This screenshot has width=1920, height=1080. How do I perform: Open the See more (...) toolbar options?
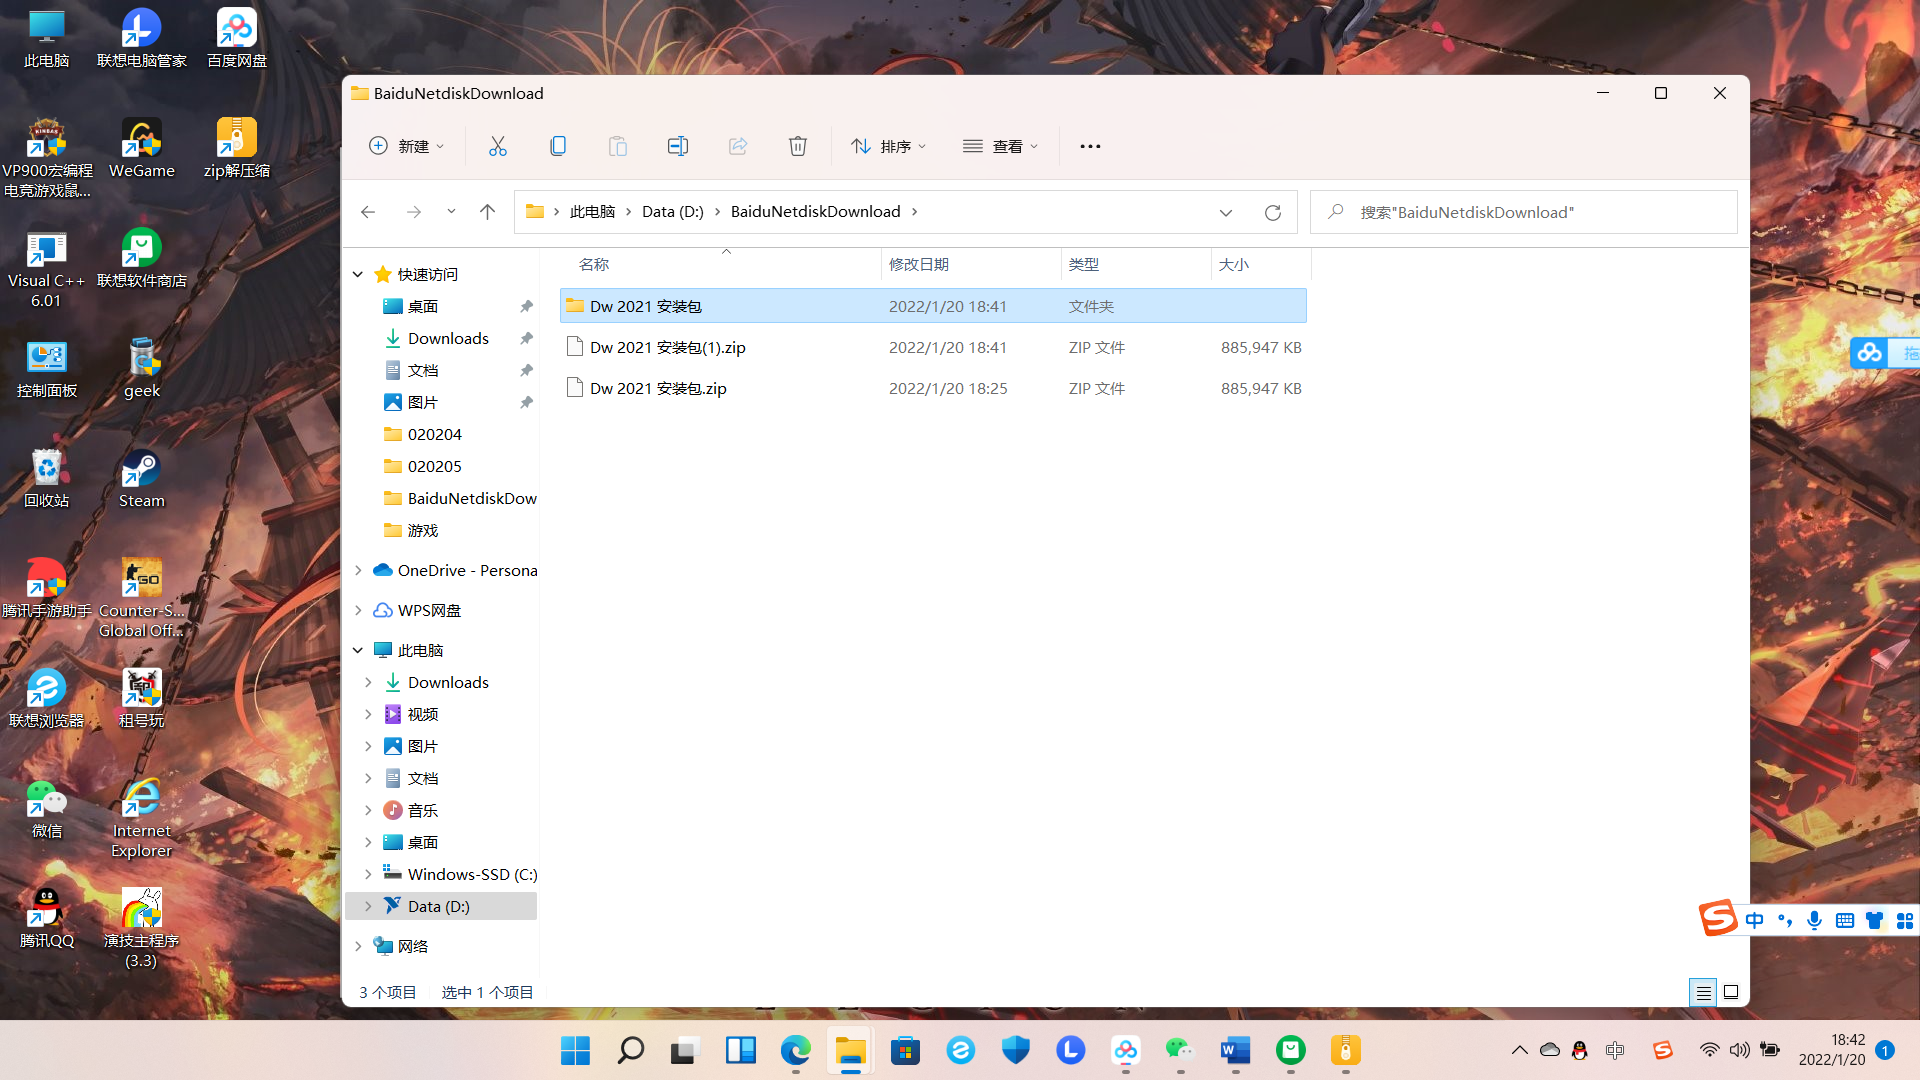[1089, 146]
